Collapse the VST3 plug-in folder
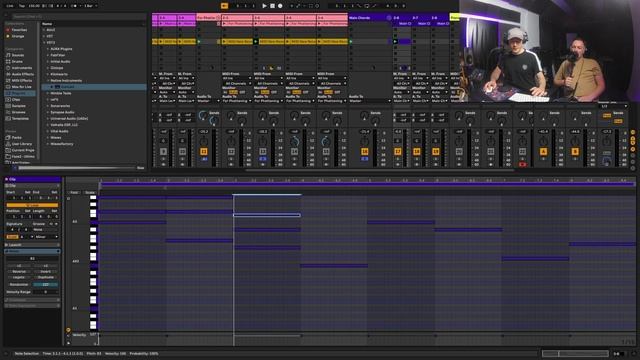 [44, 42]
